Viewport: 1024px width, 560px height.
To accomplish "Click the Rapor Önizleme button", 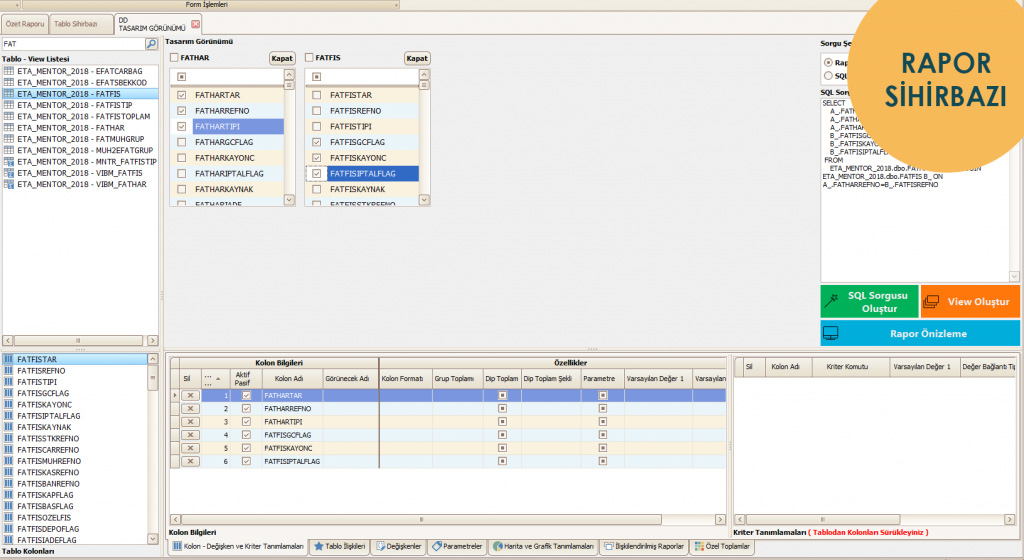I will (x=920, y=334).
